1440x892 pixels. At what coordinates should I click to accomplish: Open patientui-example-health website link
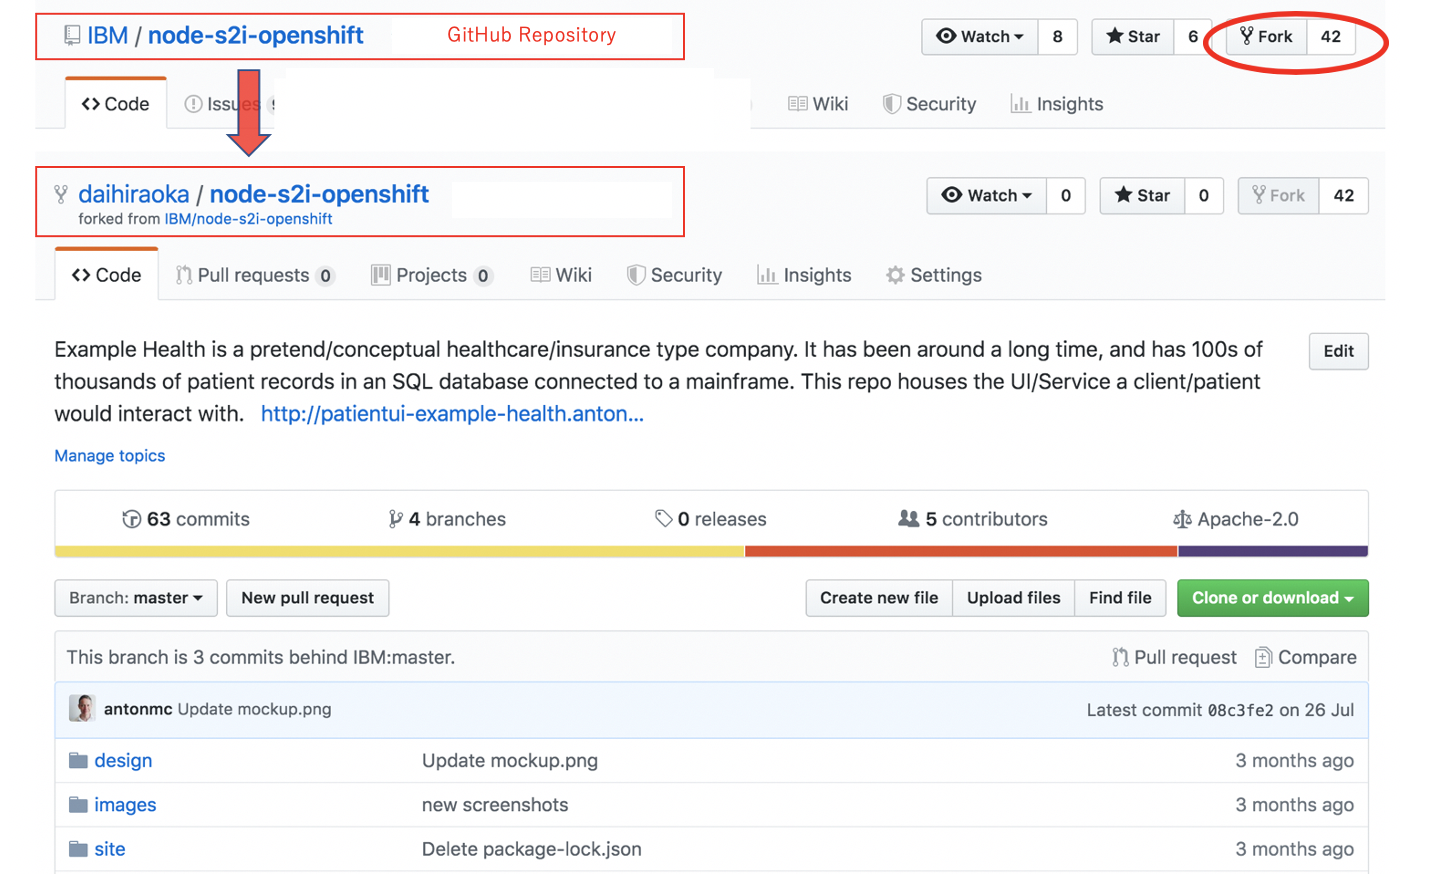[452, 414]
